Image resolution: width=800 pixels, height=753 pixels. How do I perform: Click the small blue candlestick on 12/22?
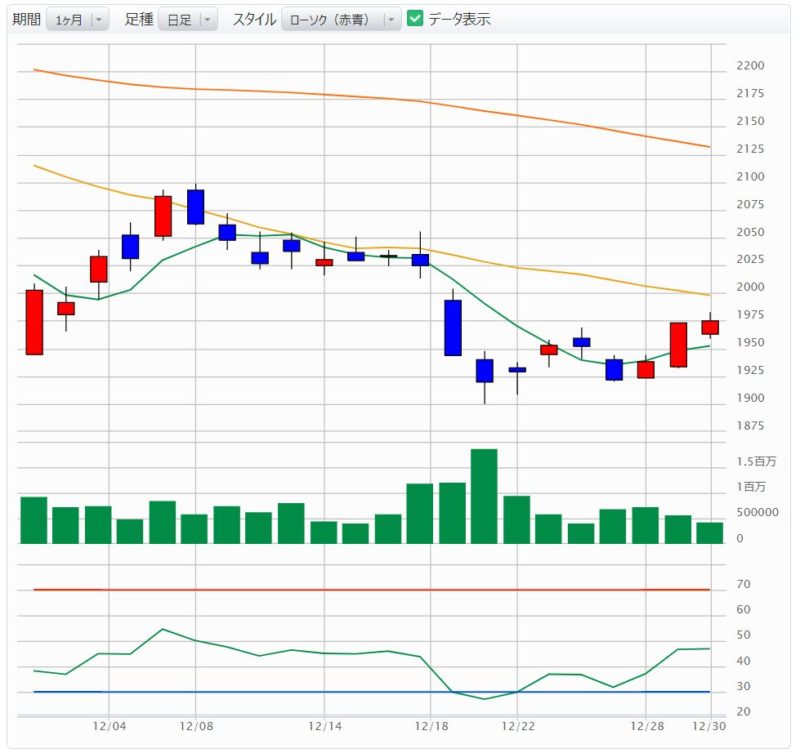point(517,370)
